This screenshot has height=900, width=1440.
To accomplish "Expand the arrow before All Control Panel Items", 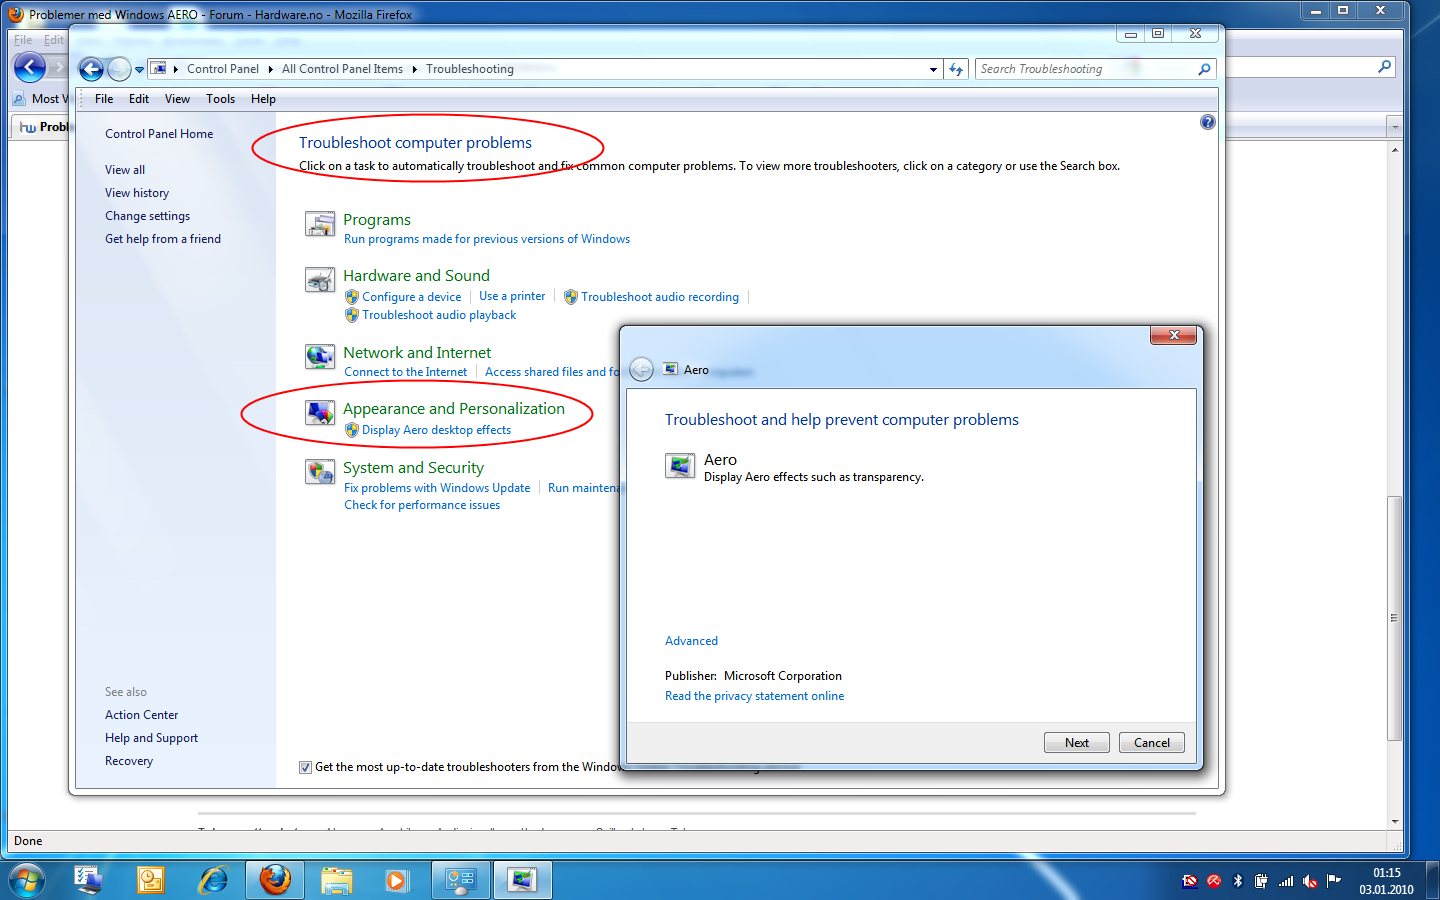I will (x=270, y=69).
